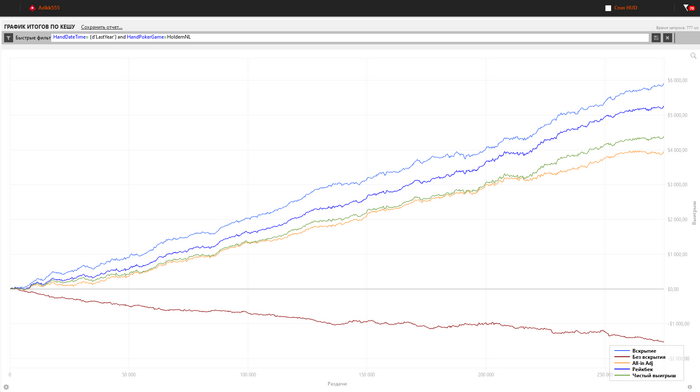Click the HandDateTime token in filter
Screen dimensions: 700x392
point(69,37)
